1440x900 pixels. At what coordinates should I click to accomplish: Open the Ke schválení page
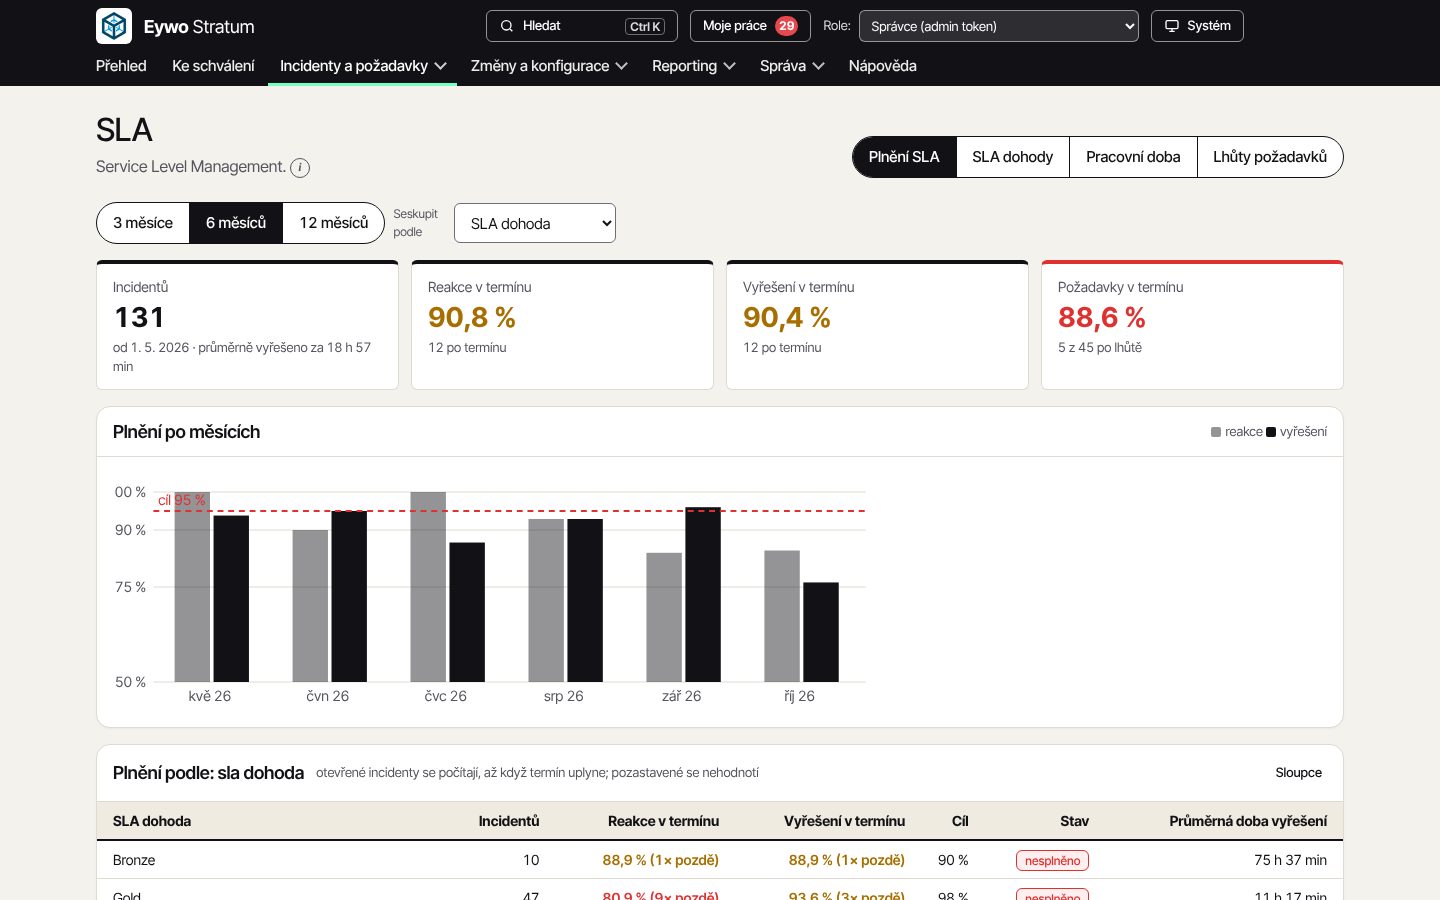(213, 66)
